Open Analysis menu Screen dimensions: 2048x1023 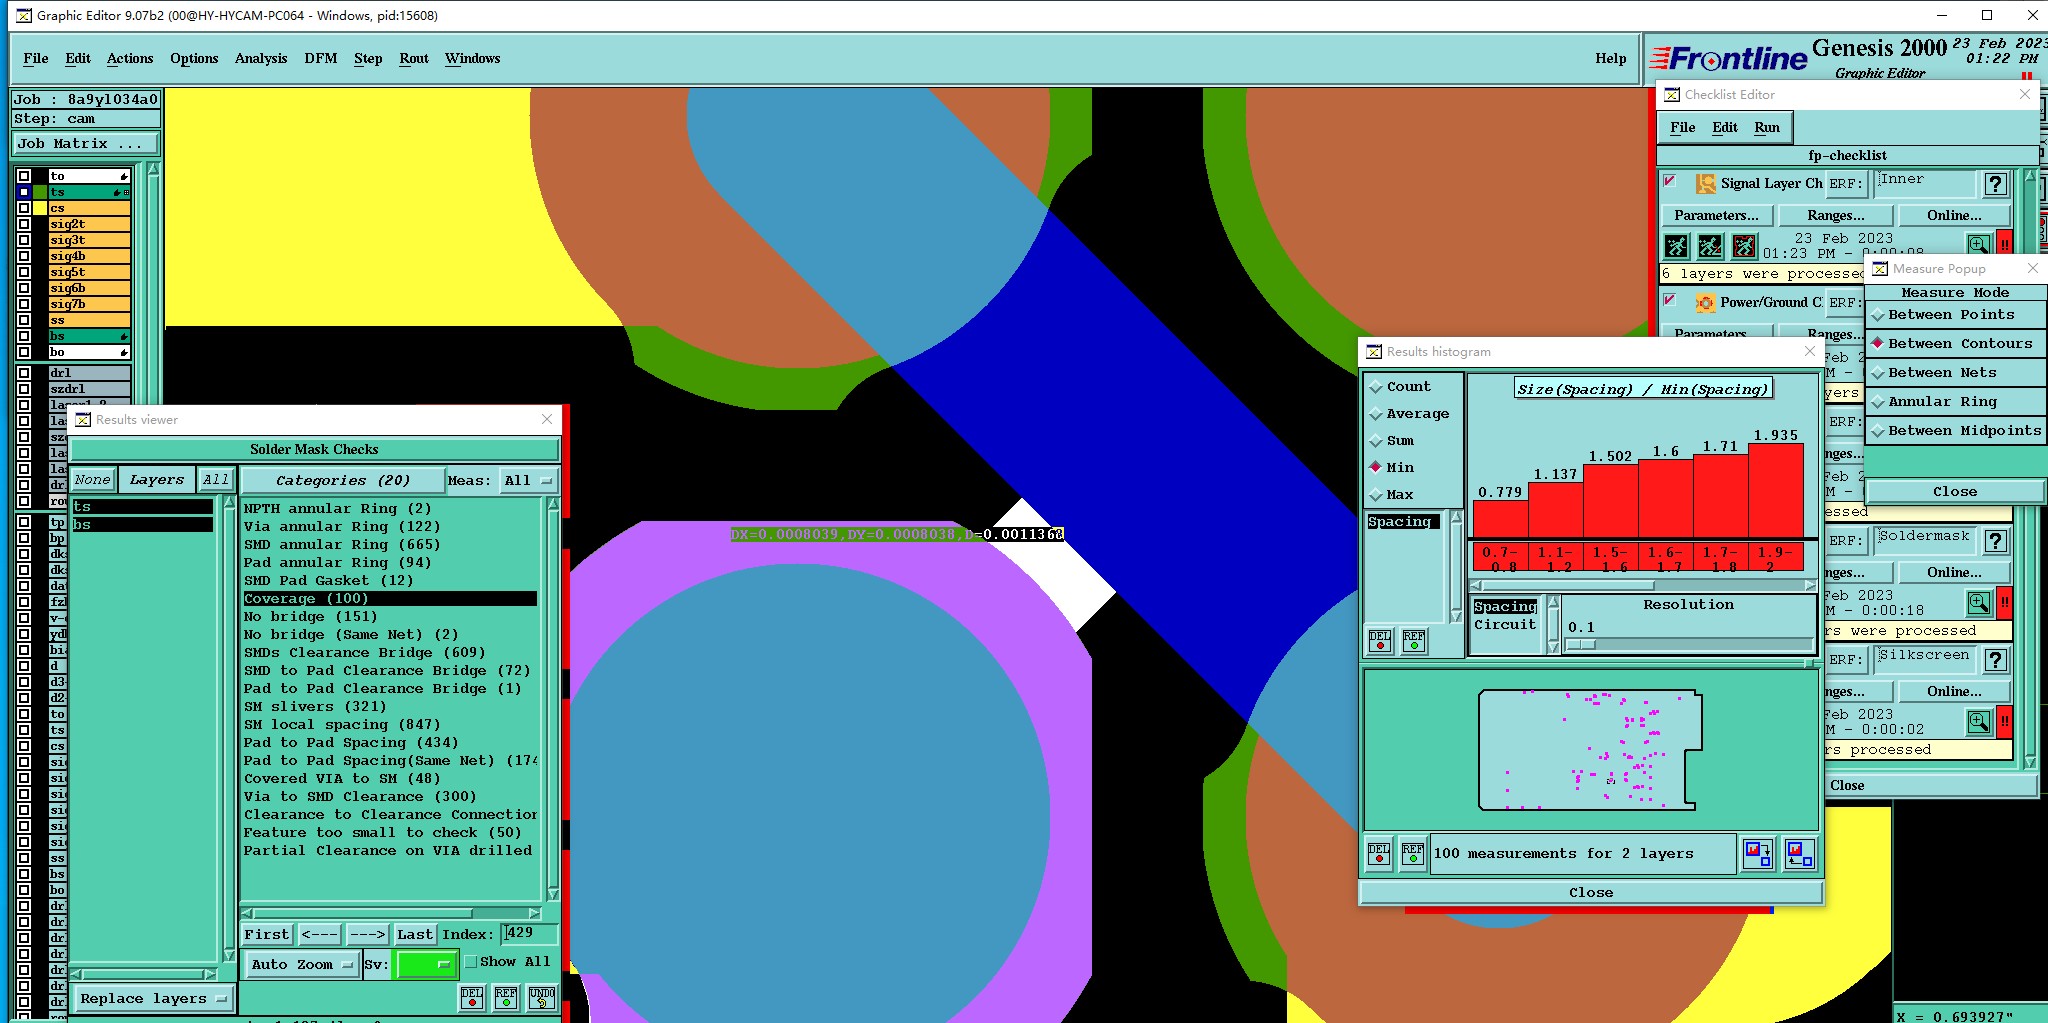[261, 59]
